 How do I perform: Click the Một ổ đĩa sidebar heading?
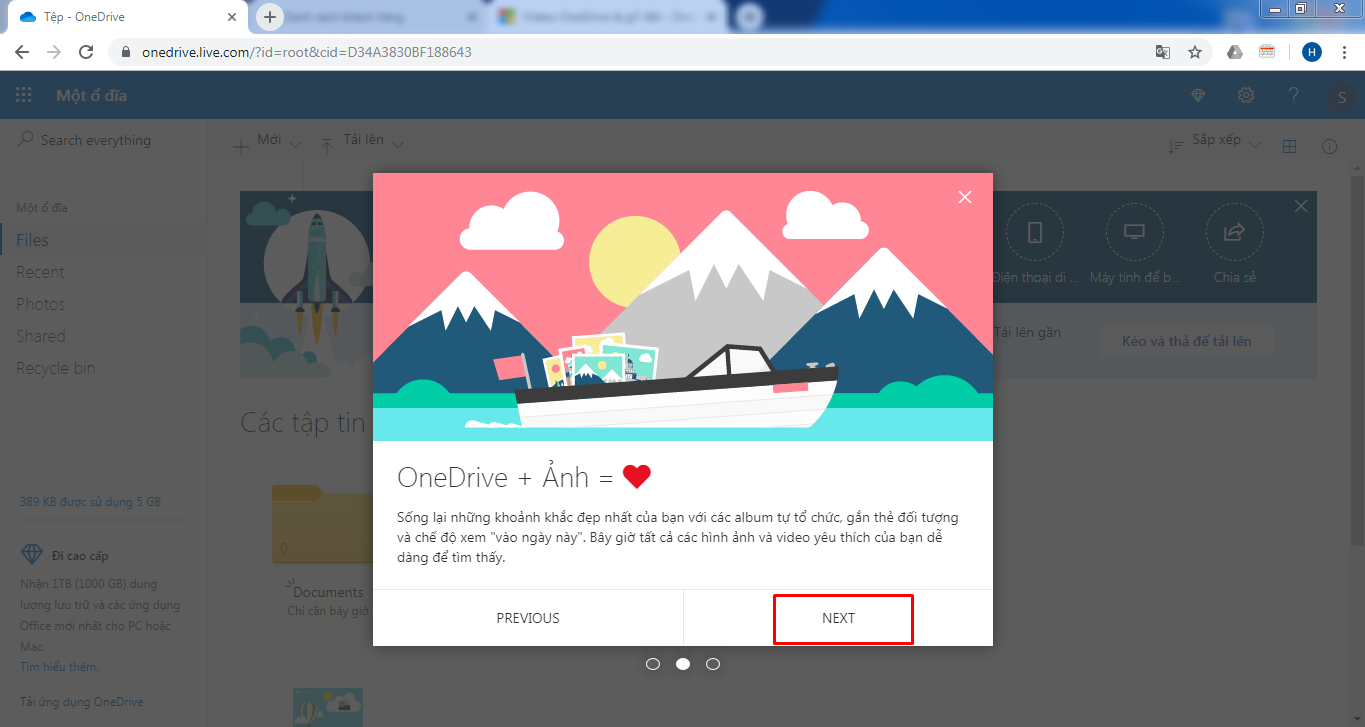pyautogui.click(x=42, y=208)
